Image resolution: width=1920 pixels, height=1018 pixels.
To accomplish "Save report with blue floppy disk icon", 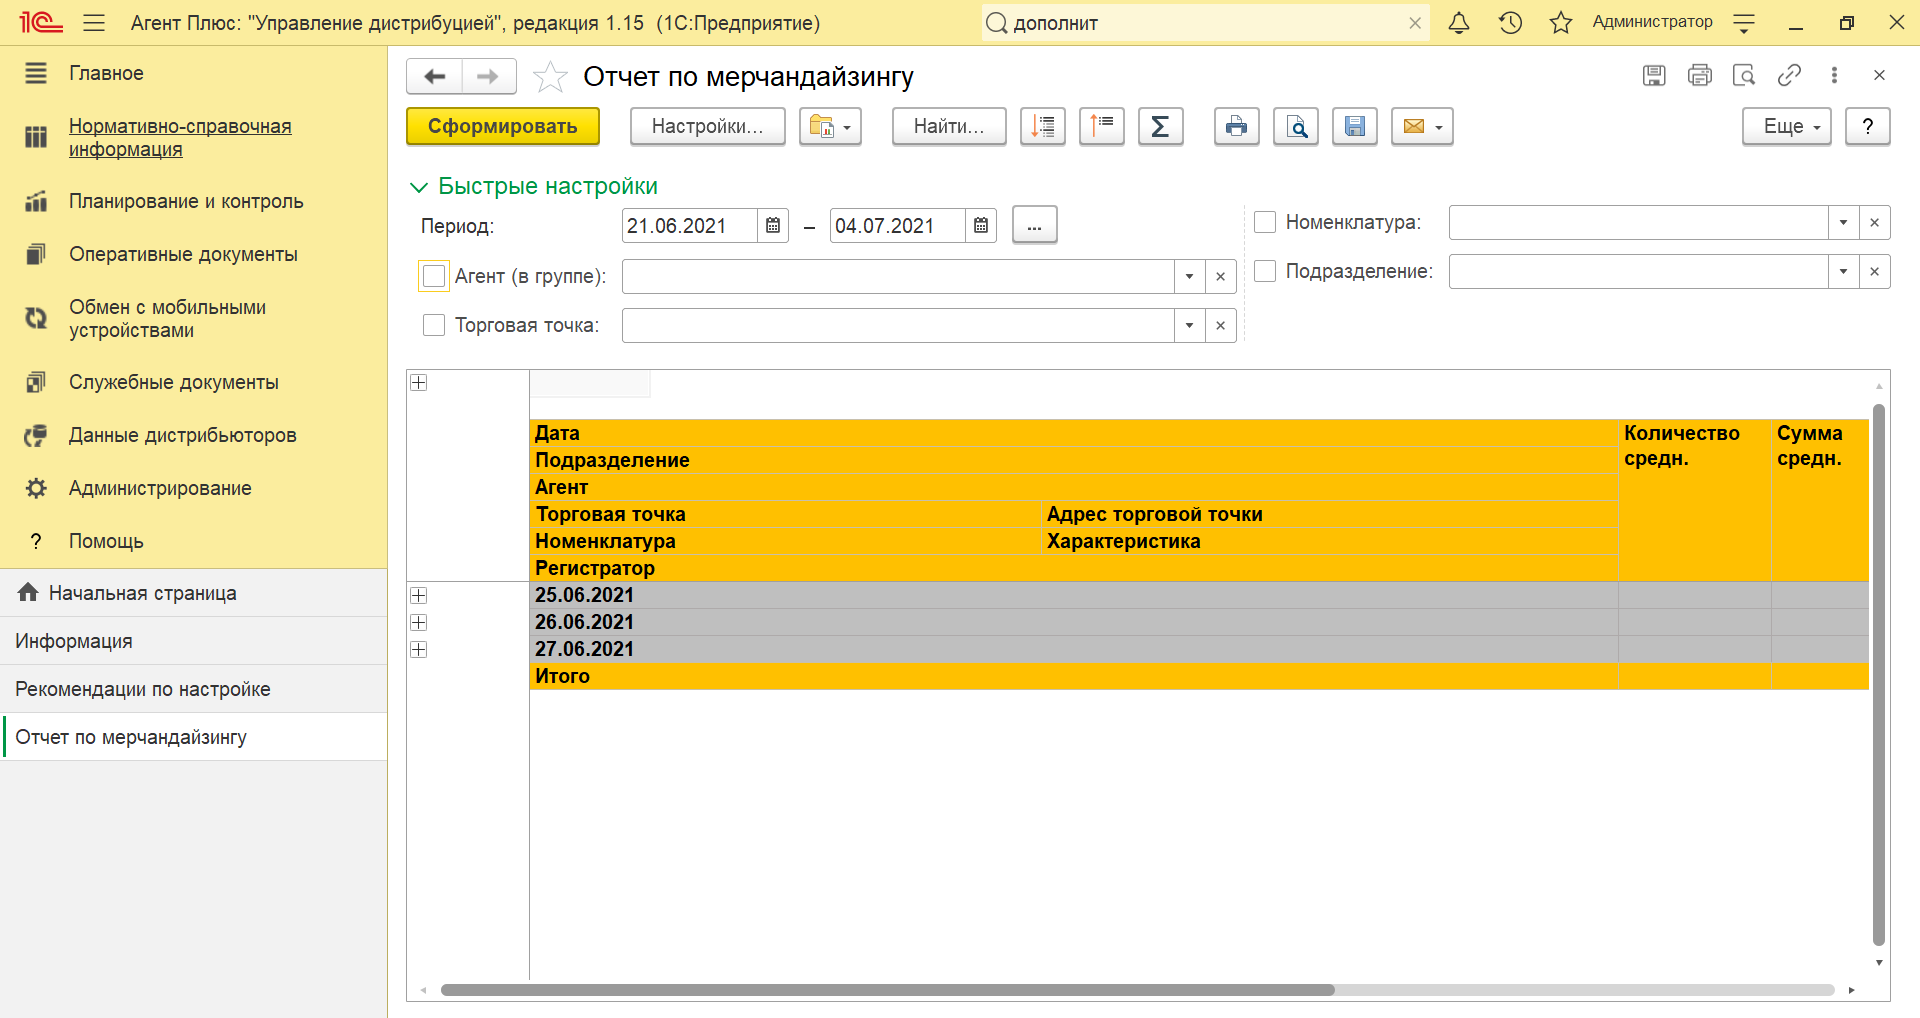I will tap(1355, 127).
